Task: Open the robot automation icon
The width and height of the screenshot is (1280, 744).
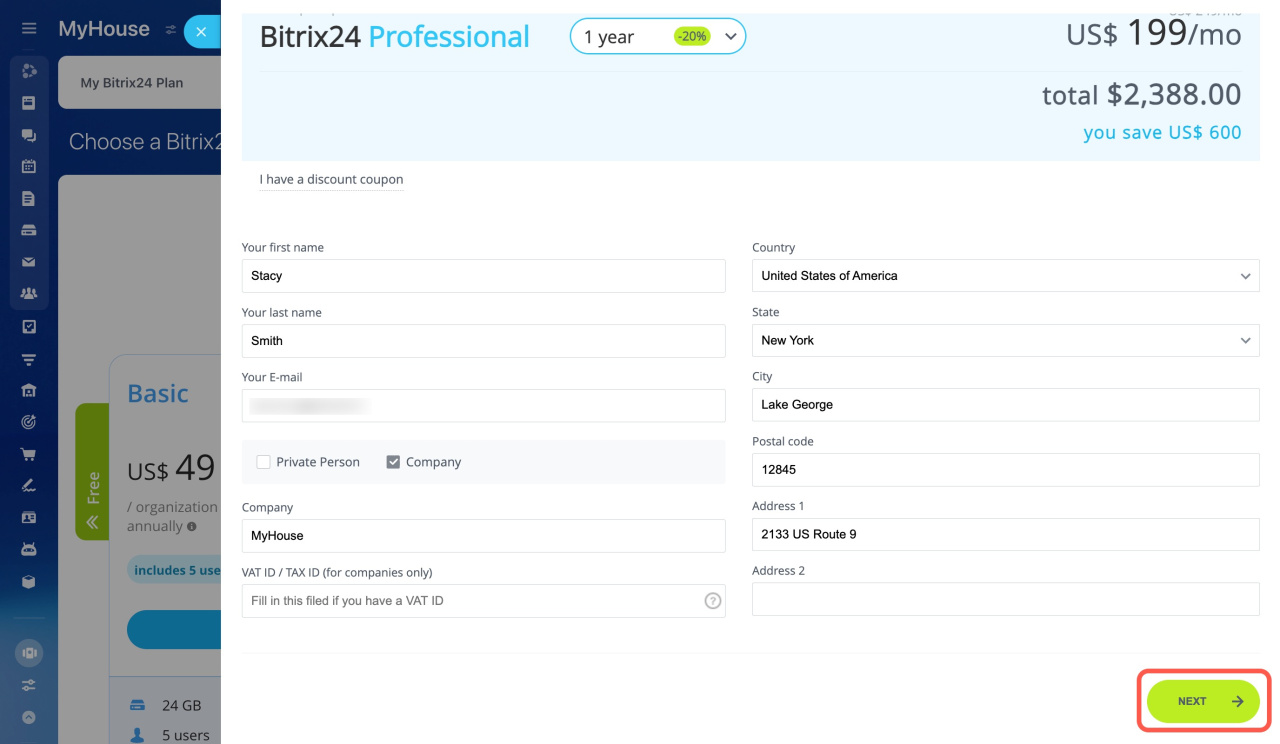Action: pyautogui.click(x=29, y=550)
